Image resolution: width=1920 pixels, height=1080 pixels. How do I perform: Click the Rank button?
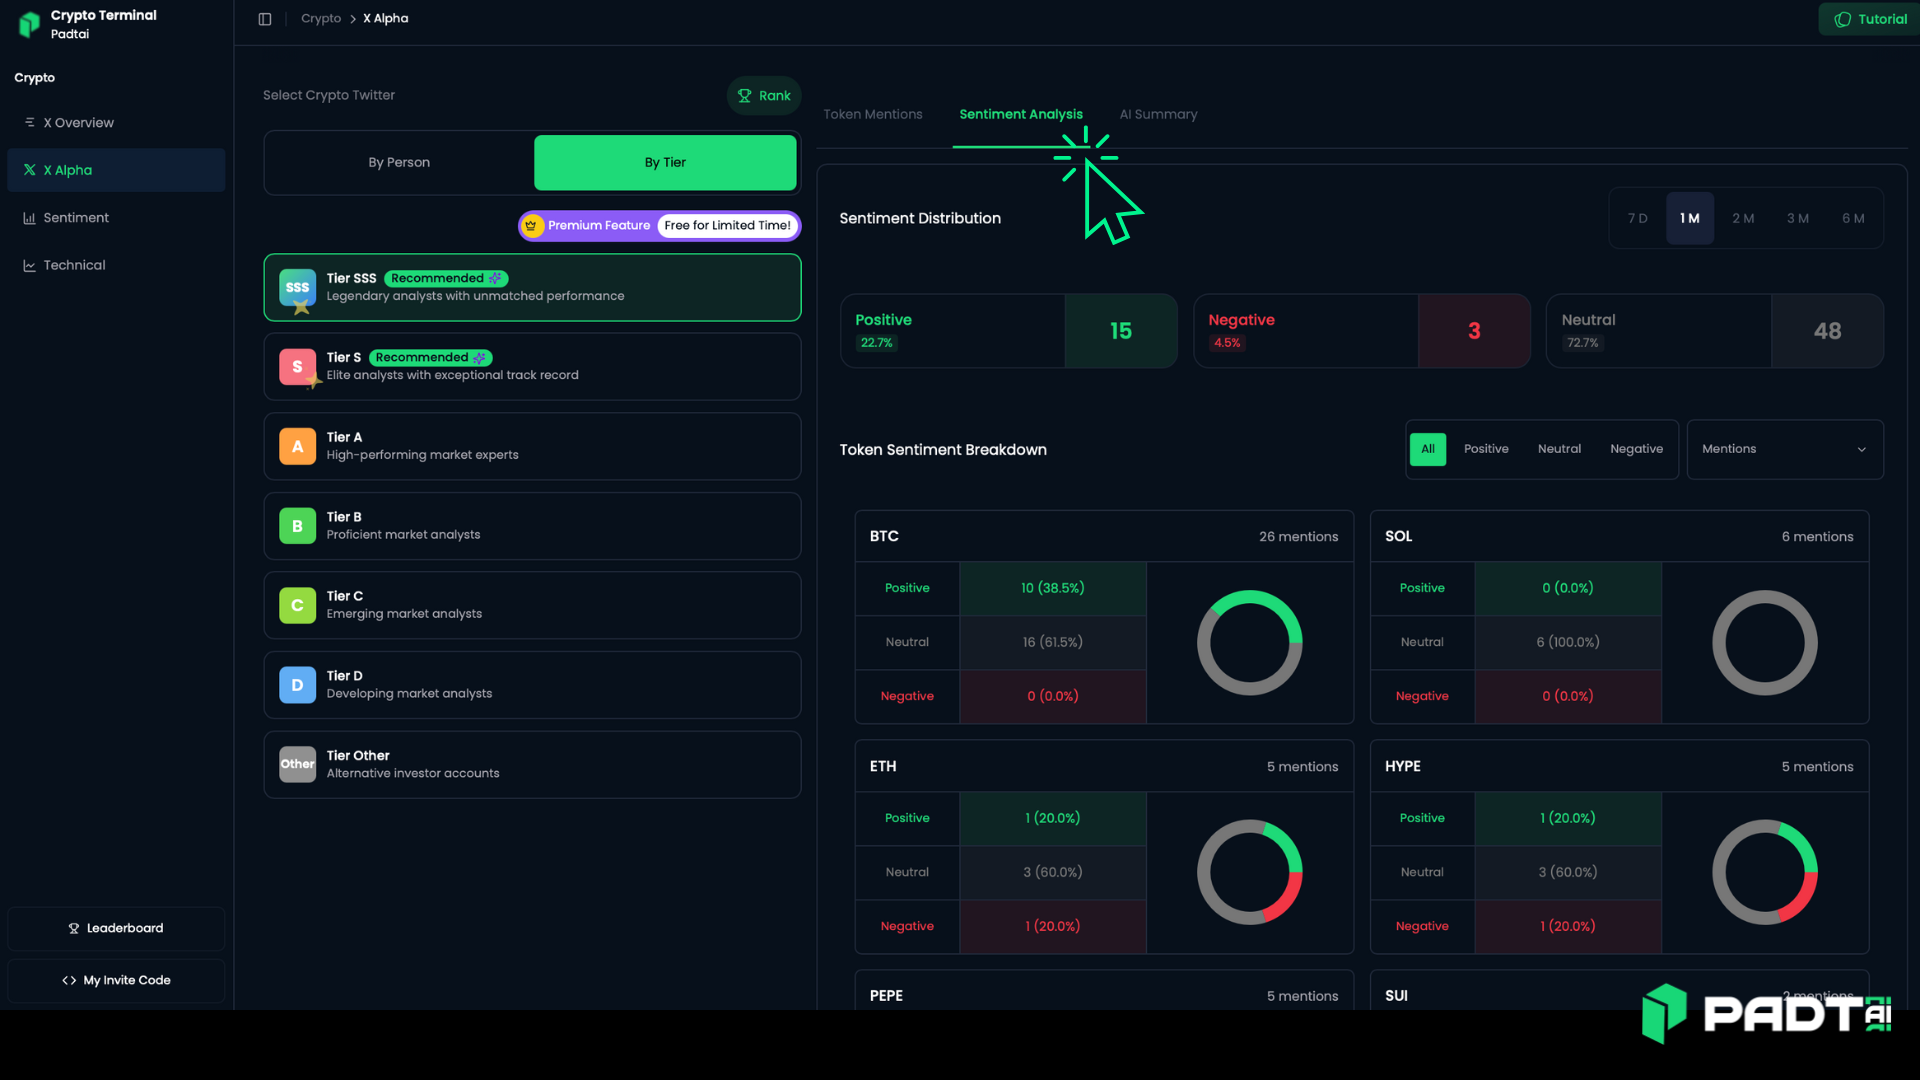pyautogui.click(x=764, y=96)
